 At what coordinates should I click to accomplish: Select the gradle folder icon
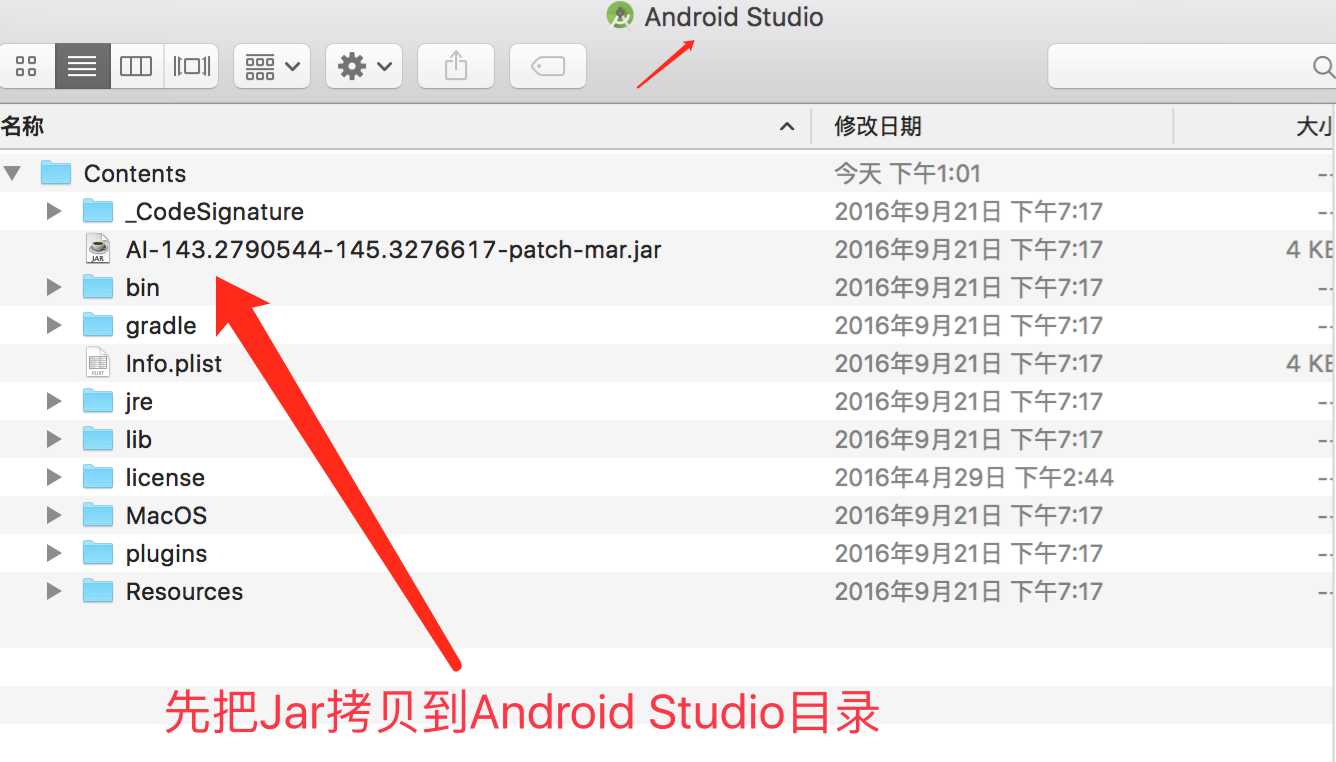click(98, 325)
